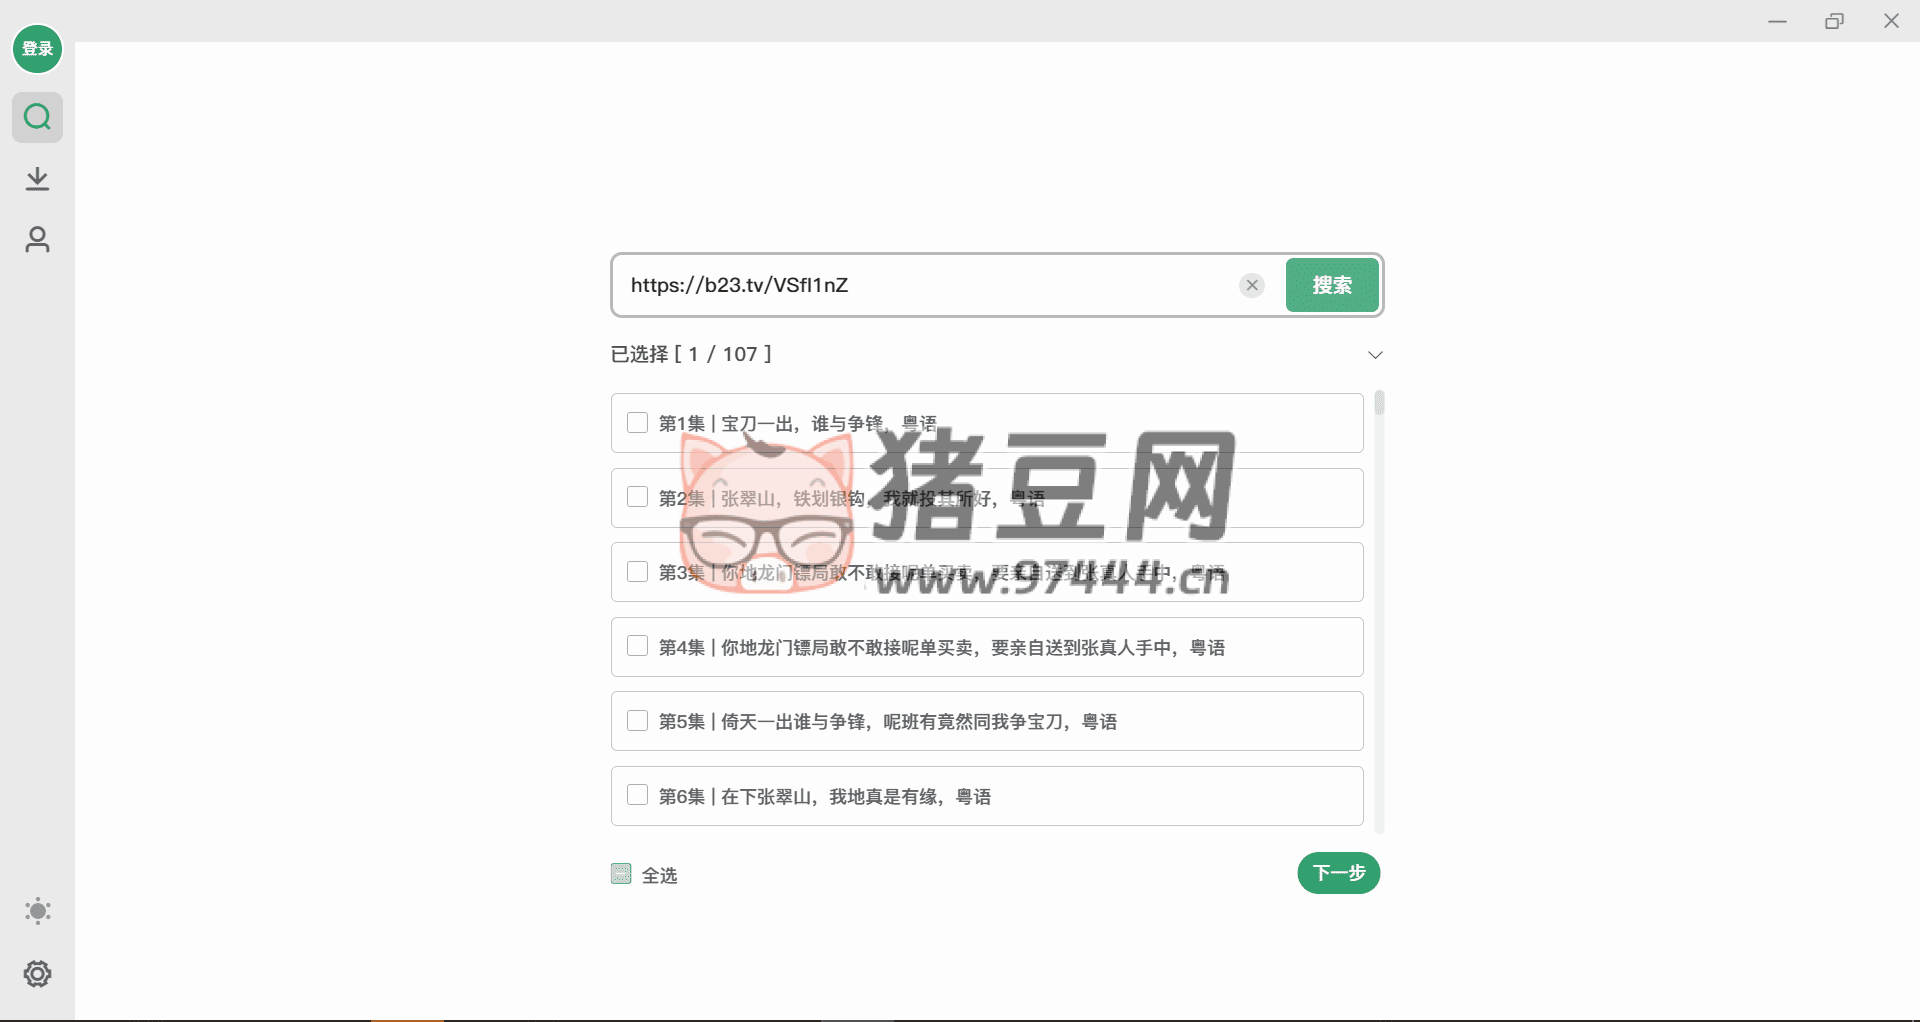Open the search page from sidebar
The width and height of the screenshot is (1920, 1022).
[x=37, y=118]
